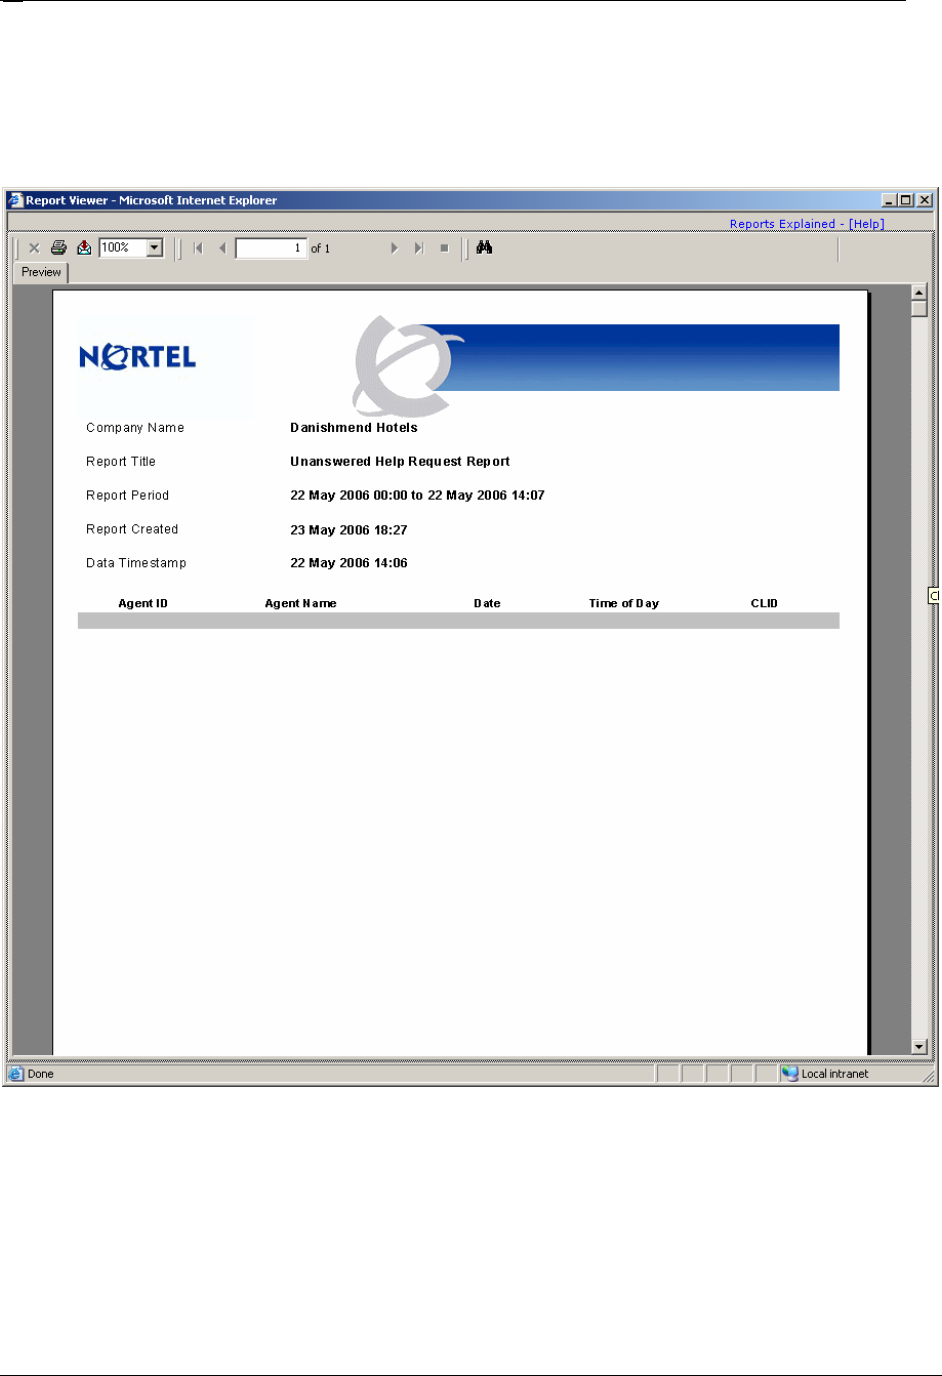Click the Nortel logo image
Image resolution: width=942 pixels, height=1376 pixels.
138,357
